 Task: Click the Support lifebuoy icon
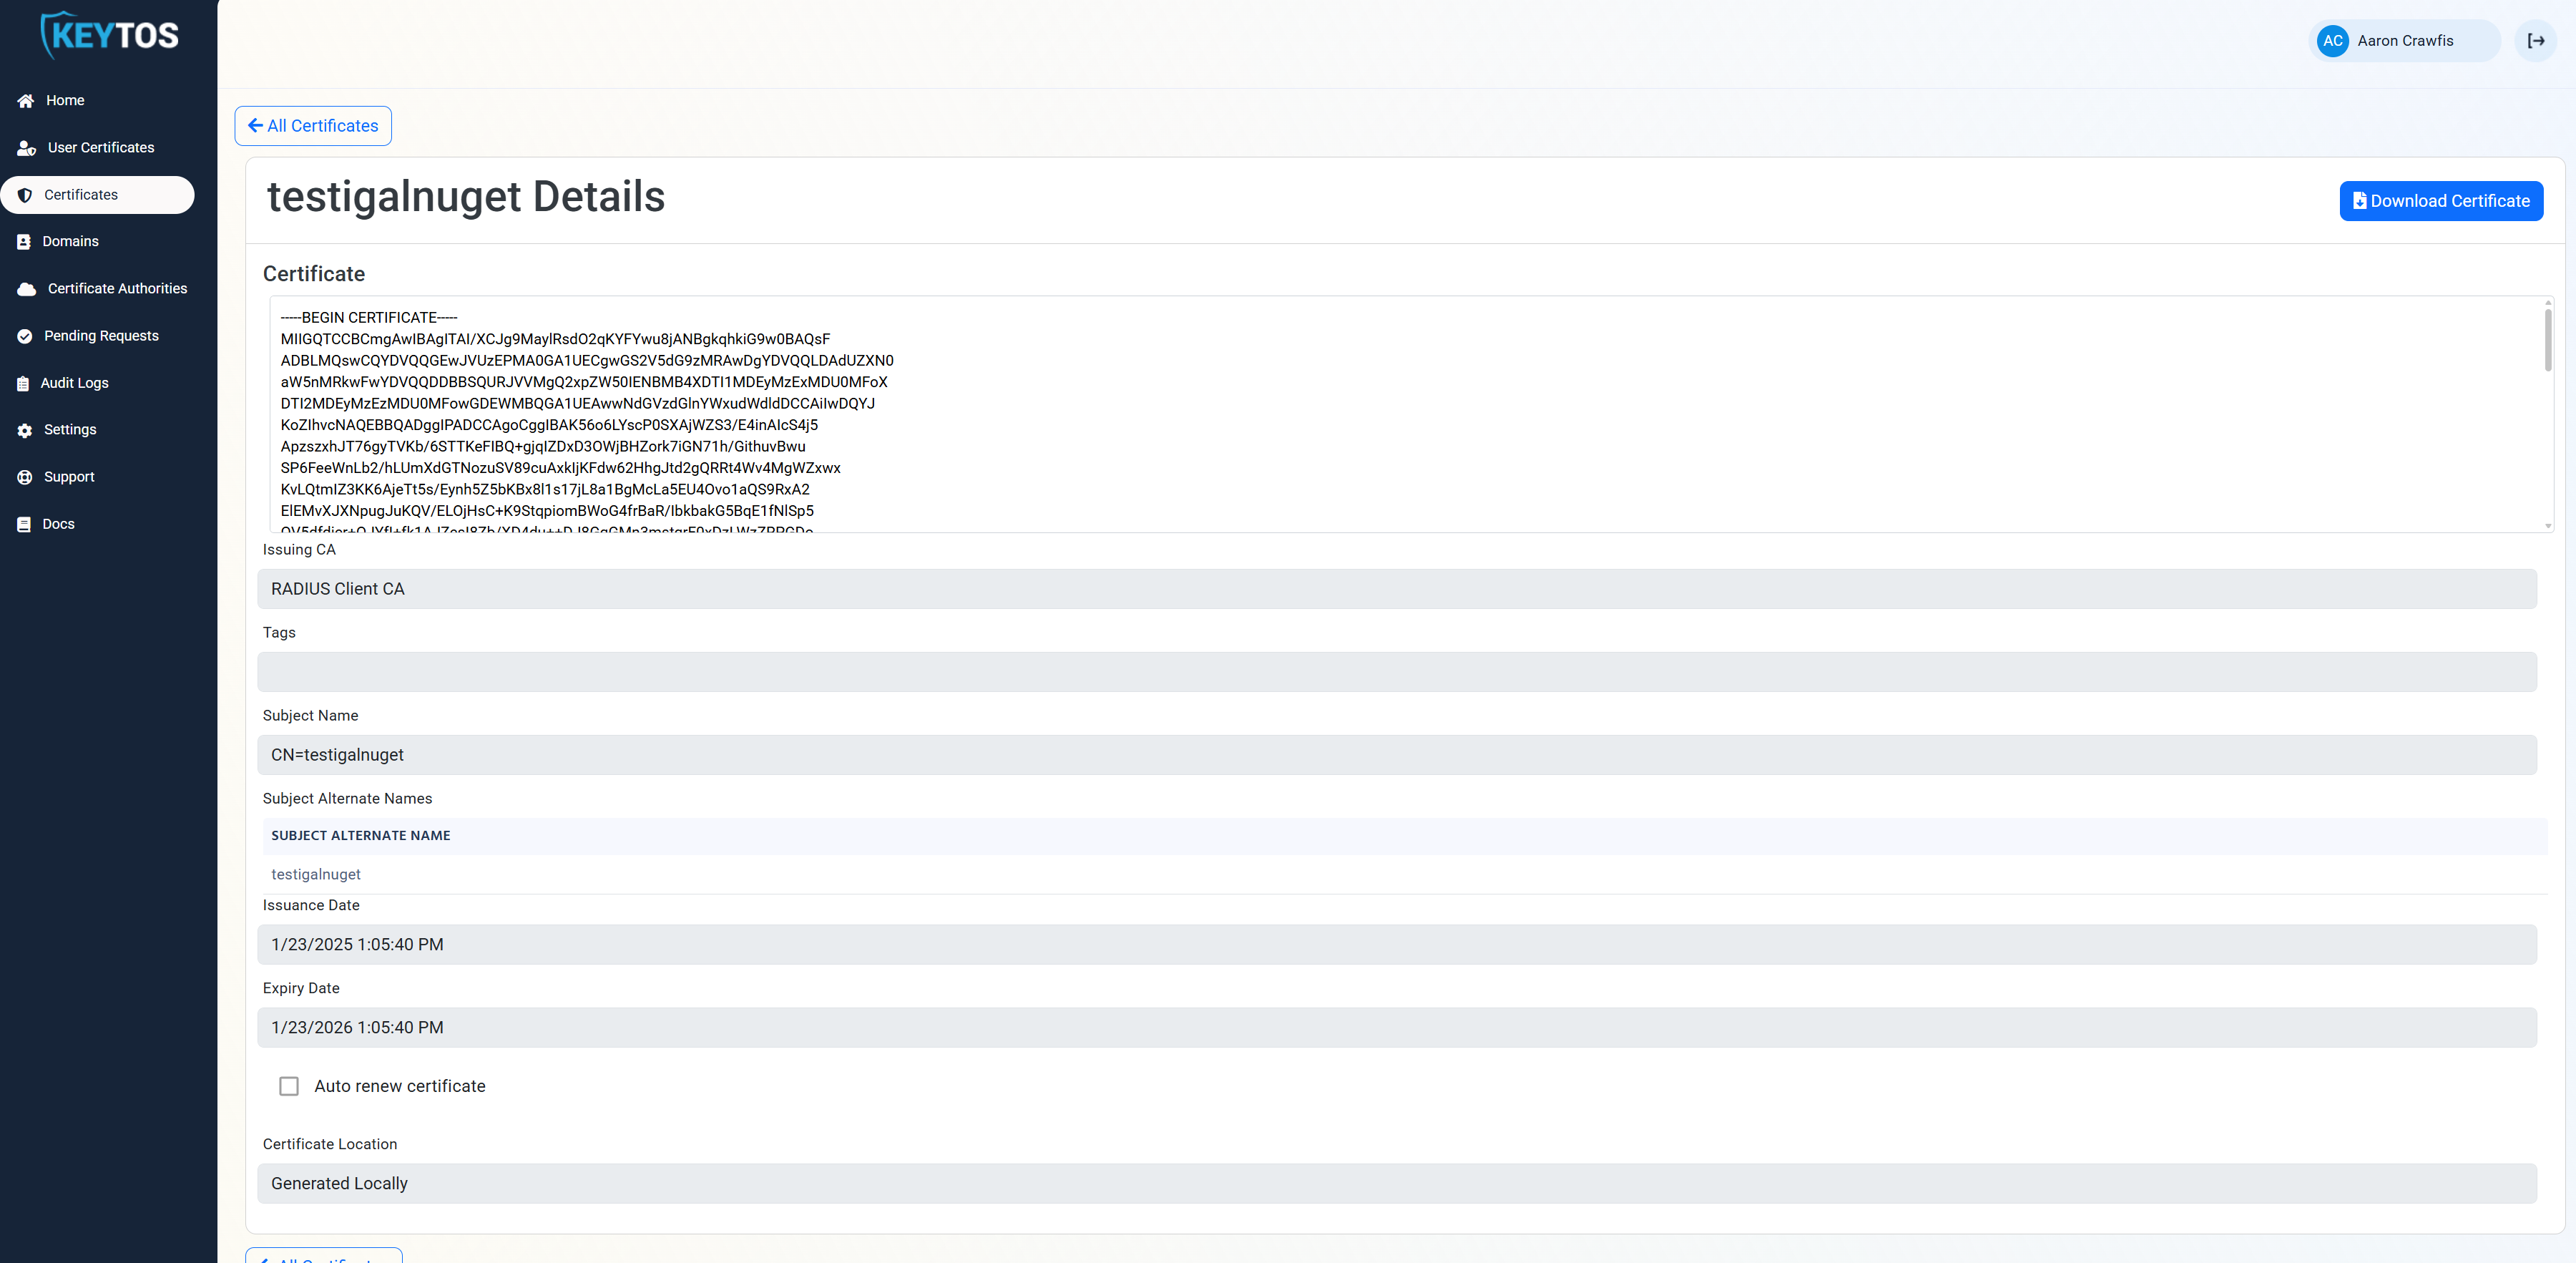point(25,477)
